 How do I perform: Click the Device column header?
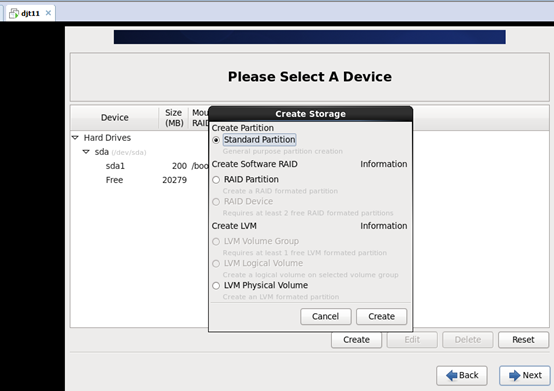click(x=115, y=118)
